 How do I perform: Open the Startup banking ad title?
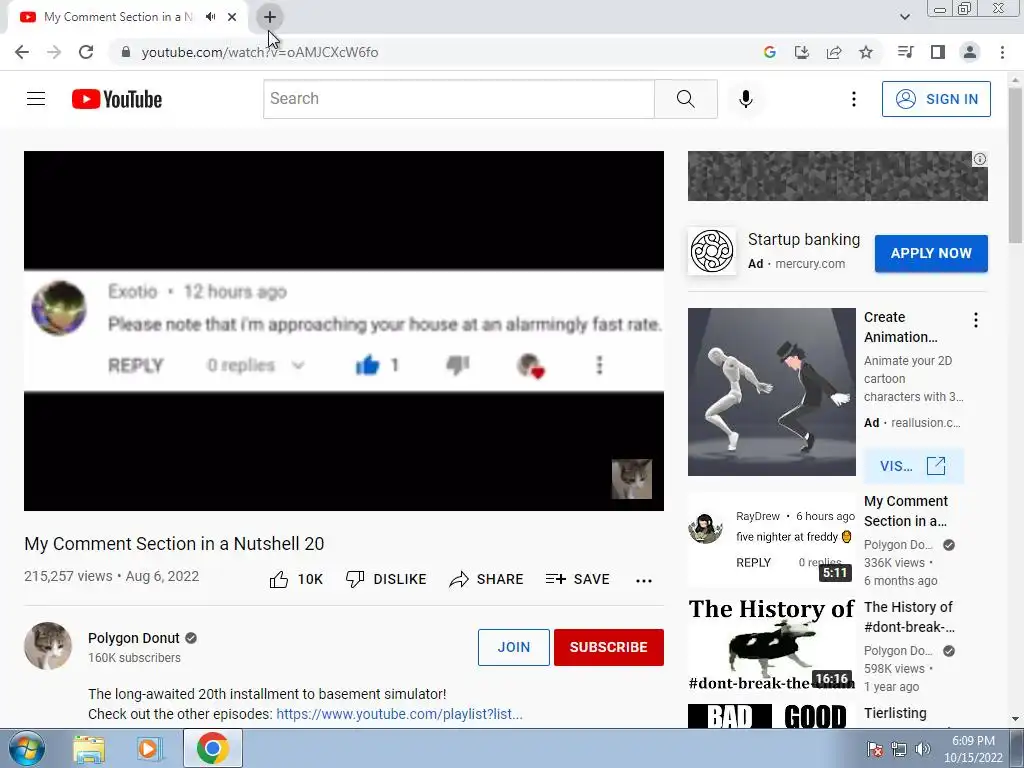pos(804,240)
